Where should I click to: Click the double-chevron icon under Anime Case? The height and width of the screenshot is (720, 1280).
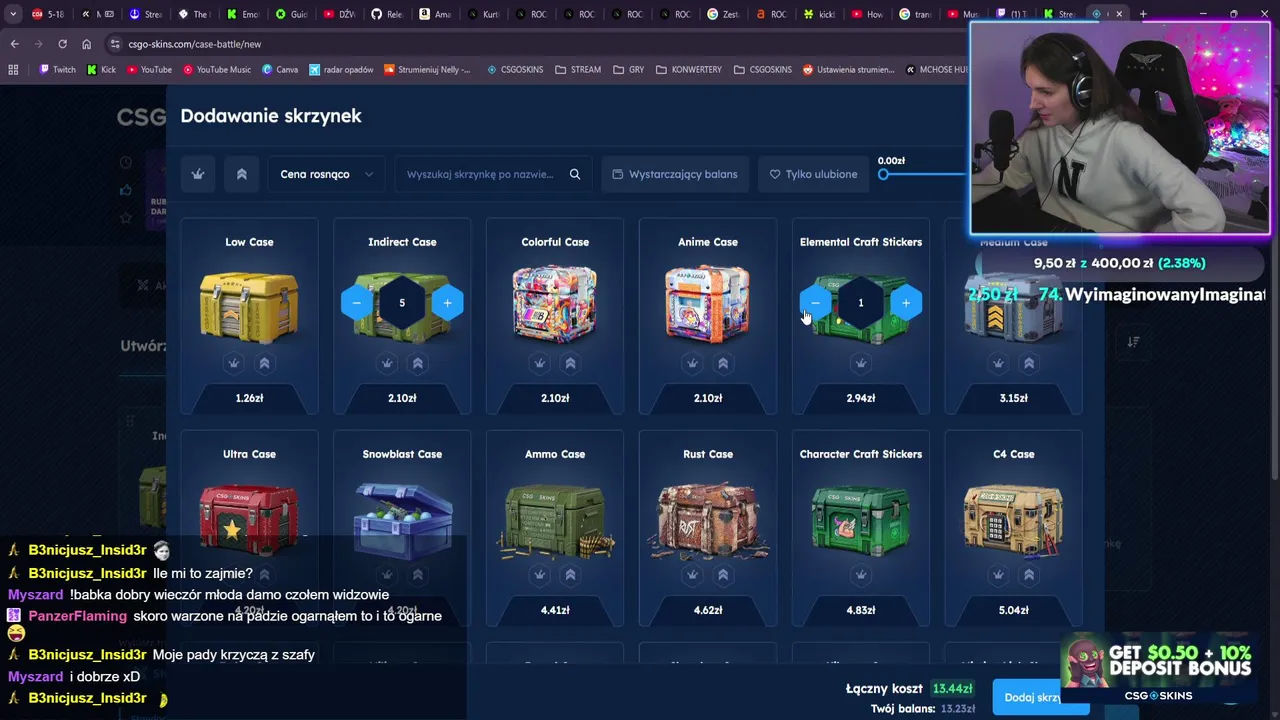tap(724, 363)
